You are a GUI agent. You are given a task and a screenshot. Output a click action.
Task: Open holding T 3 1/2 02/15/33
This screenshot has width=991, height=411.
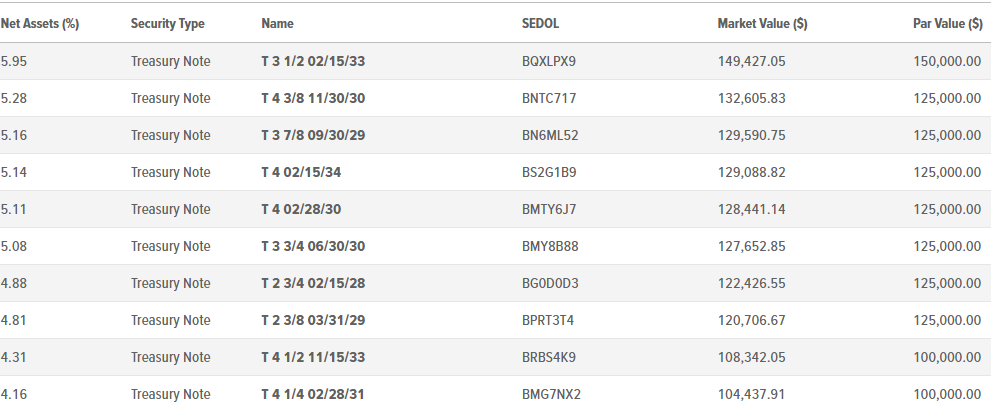pyautogui.click(x=313, y=61)
